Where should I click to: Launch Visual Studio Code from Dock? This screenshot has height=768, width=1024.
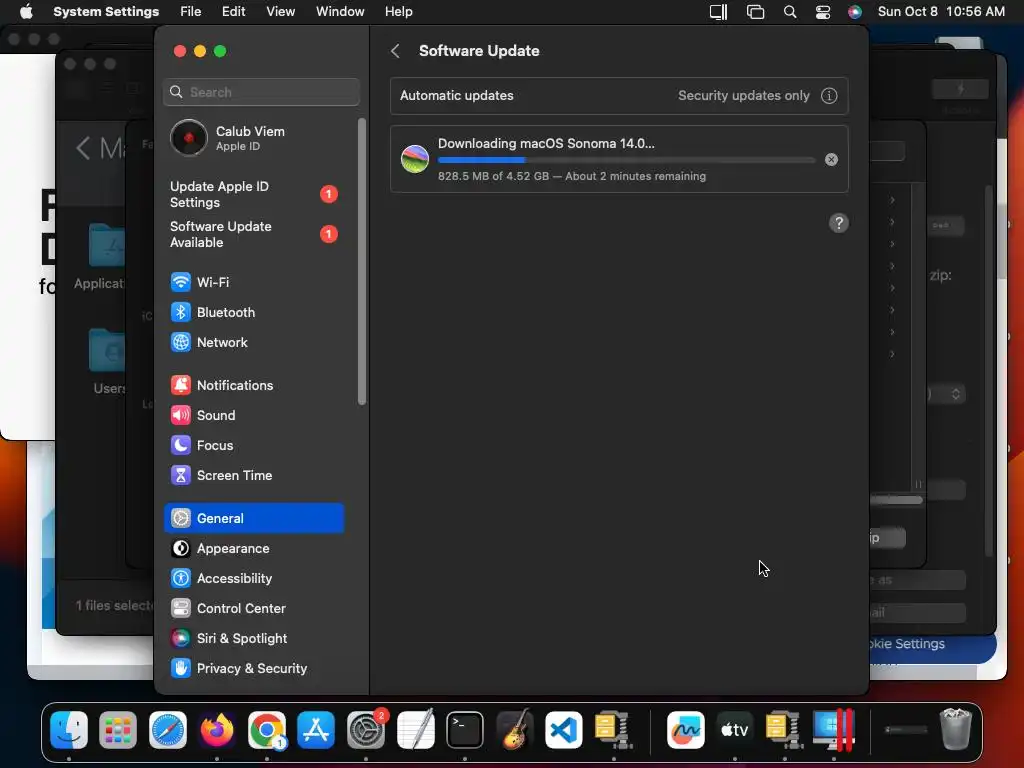(564, 729)
